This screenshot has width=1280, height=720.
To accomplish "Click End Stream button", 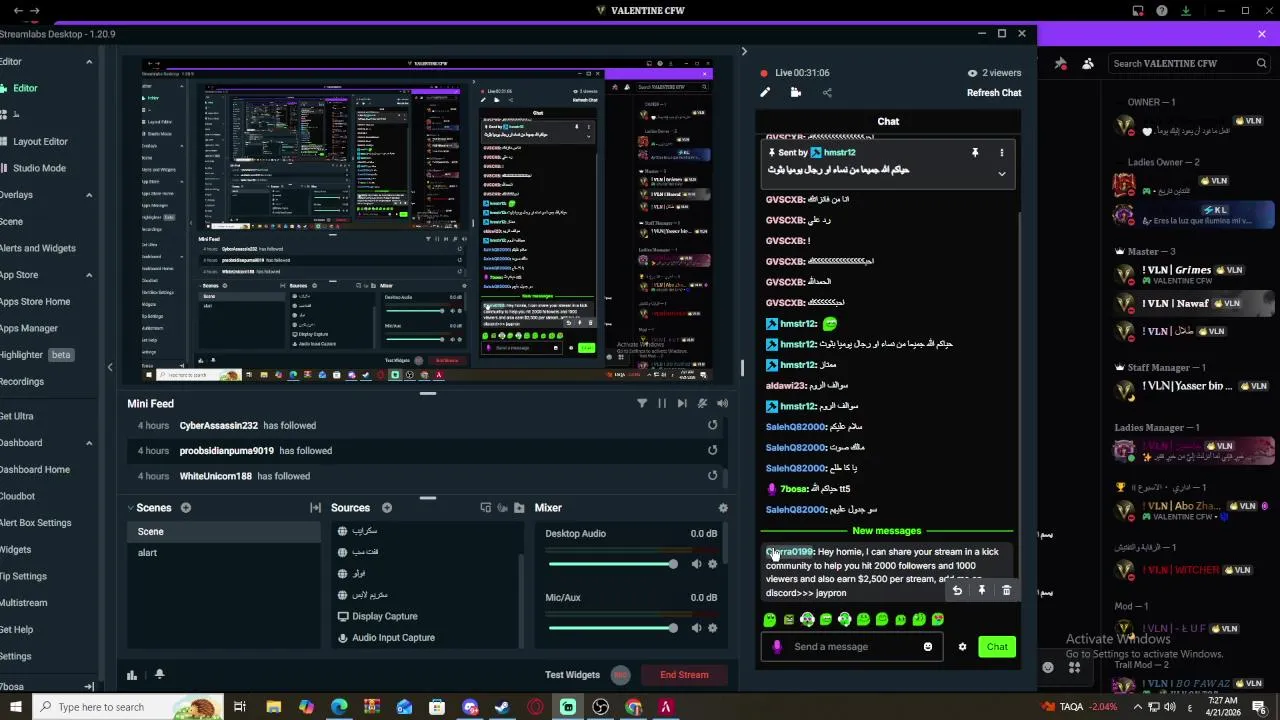I will [684, 675].
